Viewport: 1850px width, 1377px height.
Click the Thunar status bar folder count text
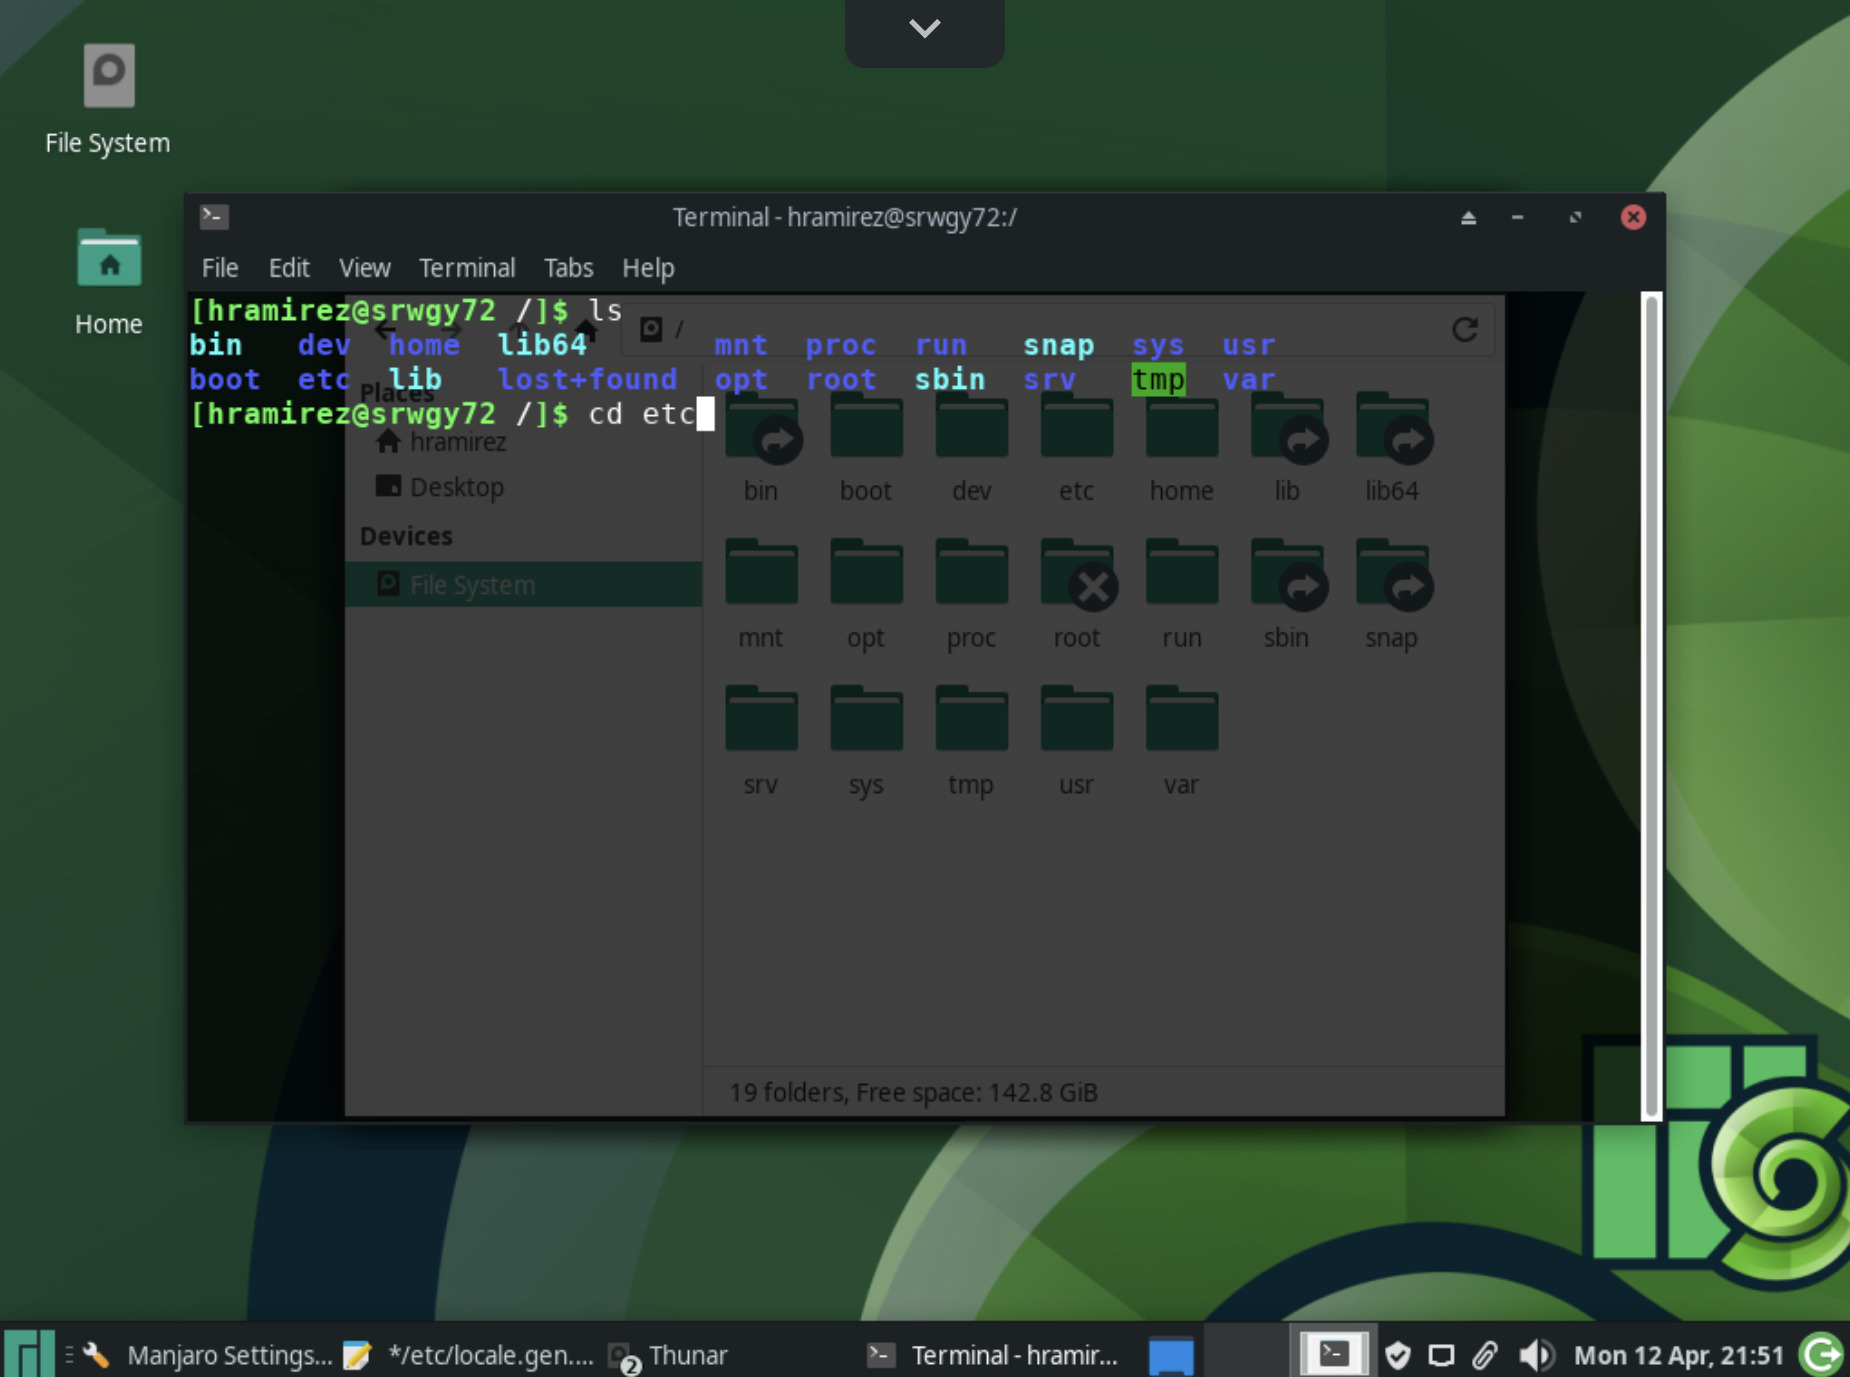[x=913, y=1092]
